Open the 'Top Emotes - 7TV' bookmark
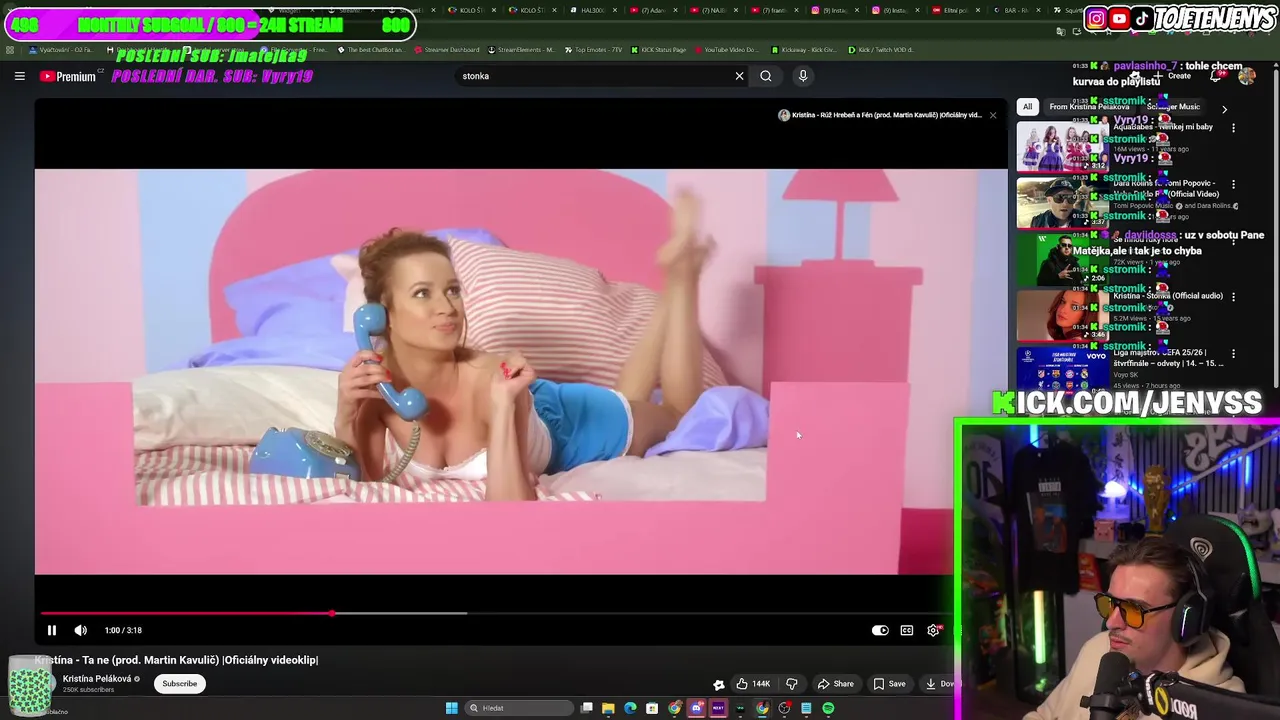Viewport: 1280px width, 720px height. pos(593,49)
